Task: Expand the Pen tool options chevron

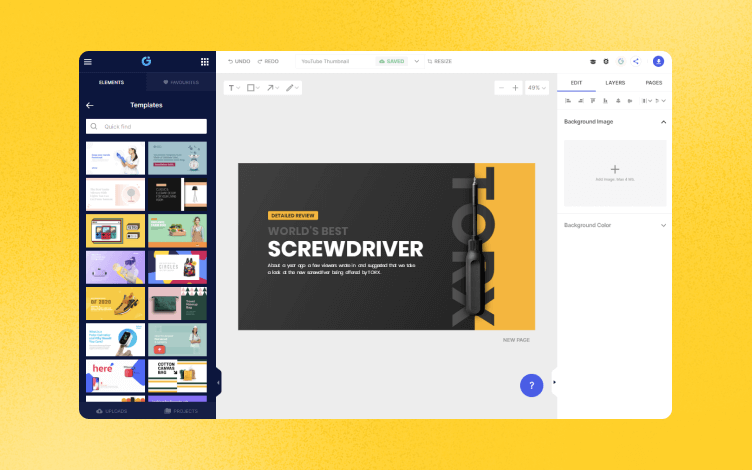Action: click(297, 88)
